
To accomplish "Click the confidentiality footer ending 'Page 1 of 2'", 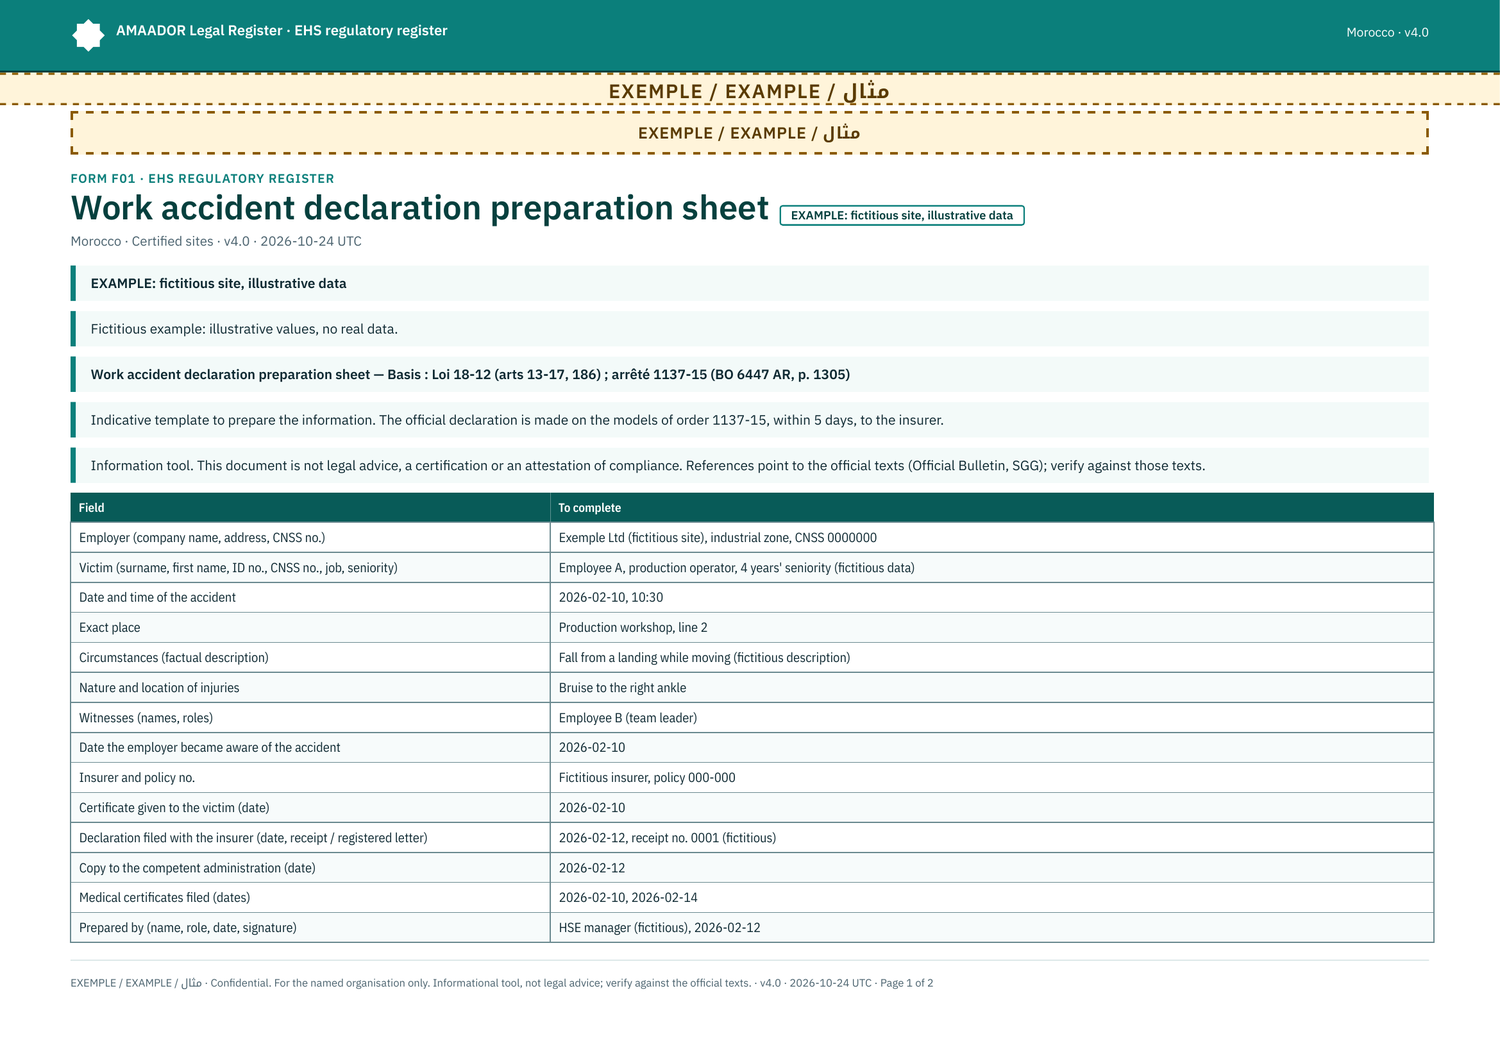I will coord(502,983).
